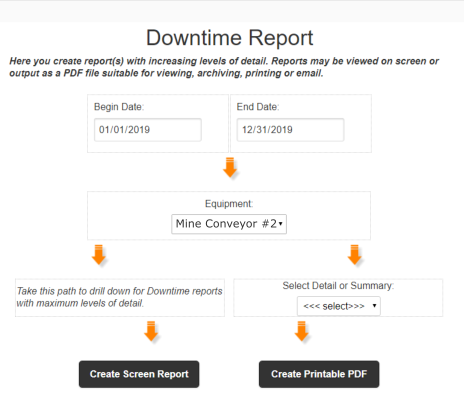Click the Select Detail or Summary label
This screenshot has height=404, width=464.
[x=338, y=286]
